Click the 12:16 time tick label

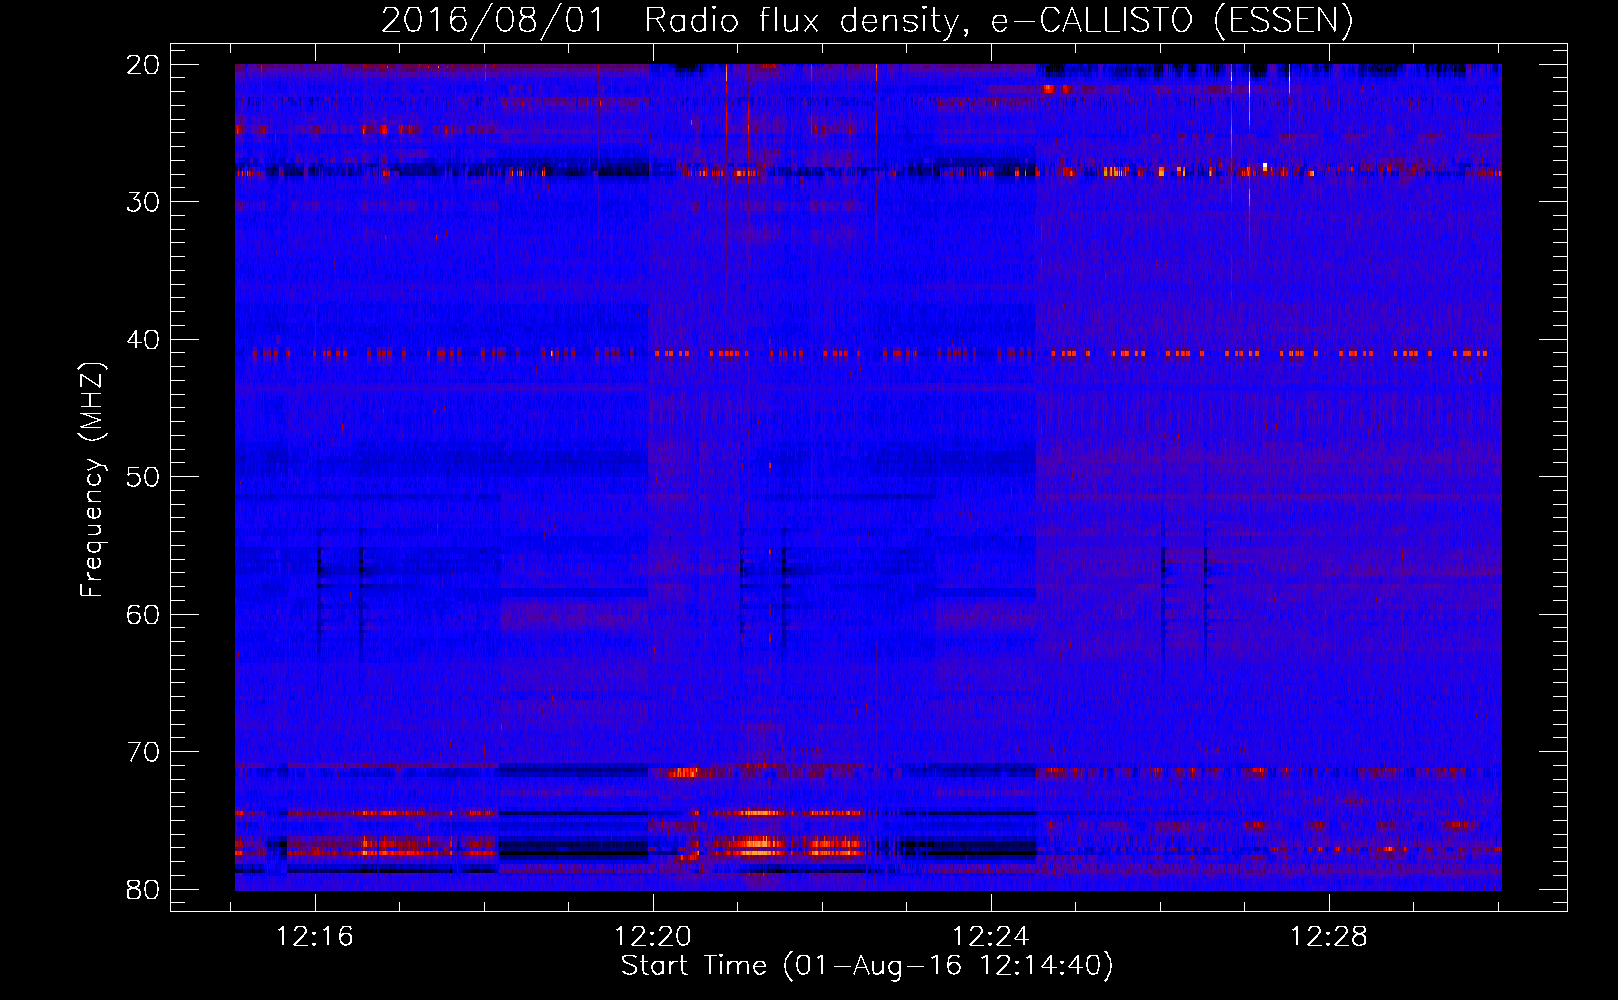(315, 937)
